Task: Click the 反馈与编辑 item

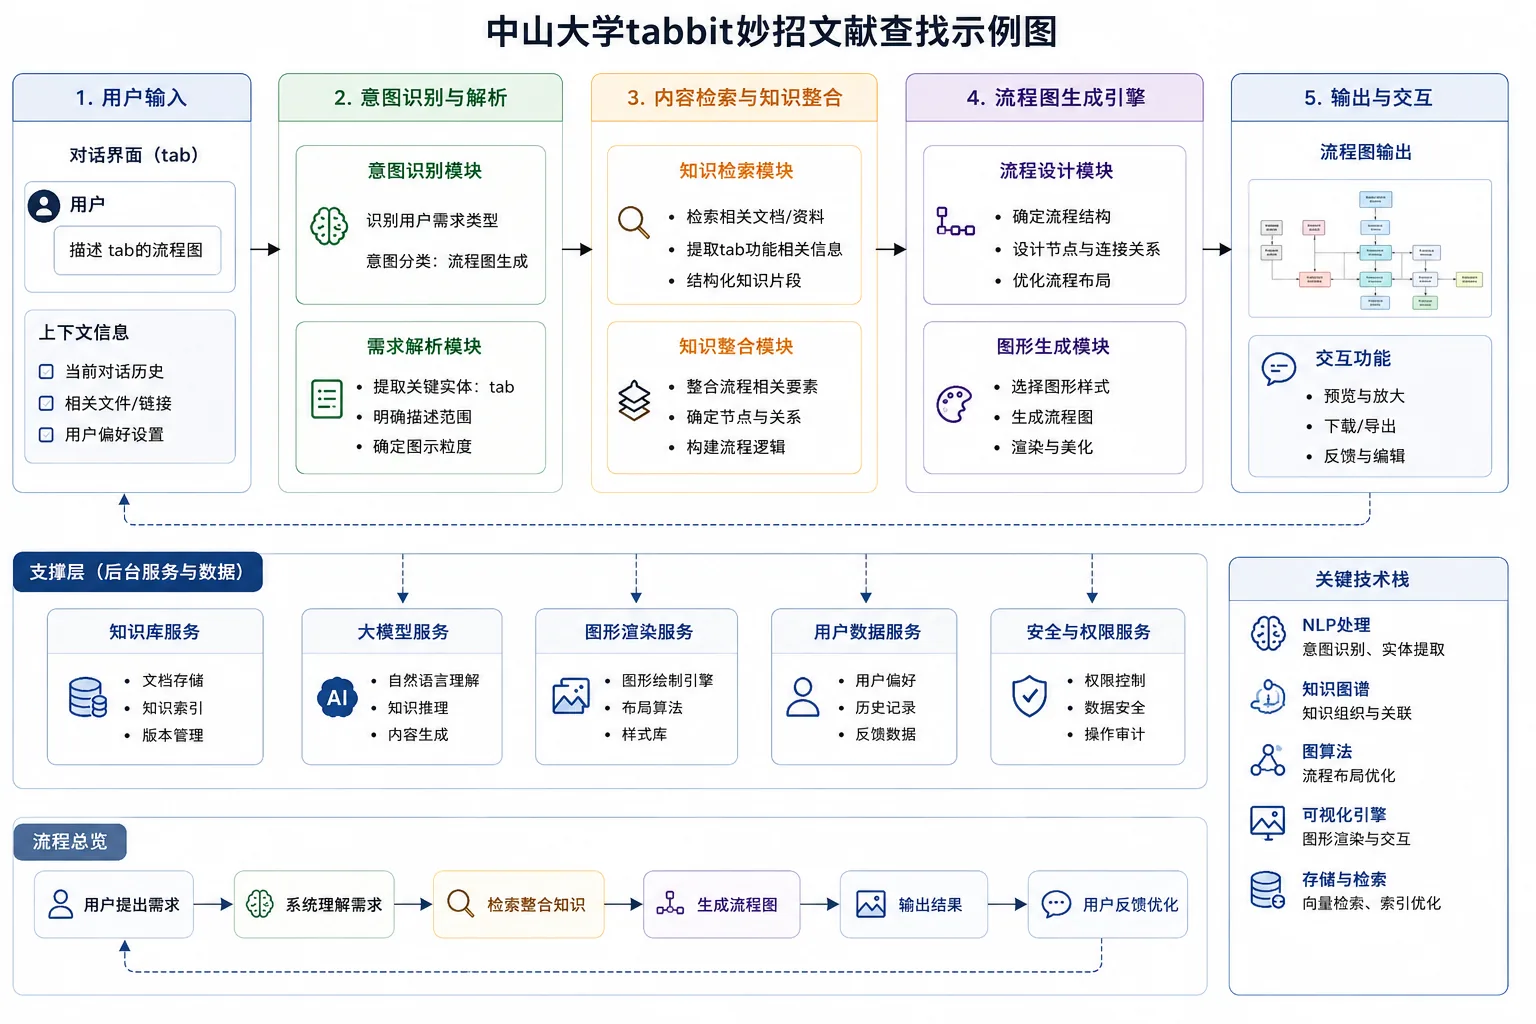Action: click(x=1364, y=456)
